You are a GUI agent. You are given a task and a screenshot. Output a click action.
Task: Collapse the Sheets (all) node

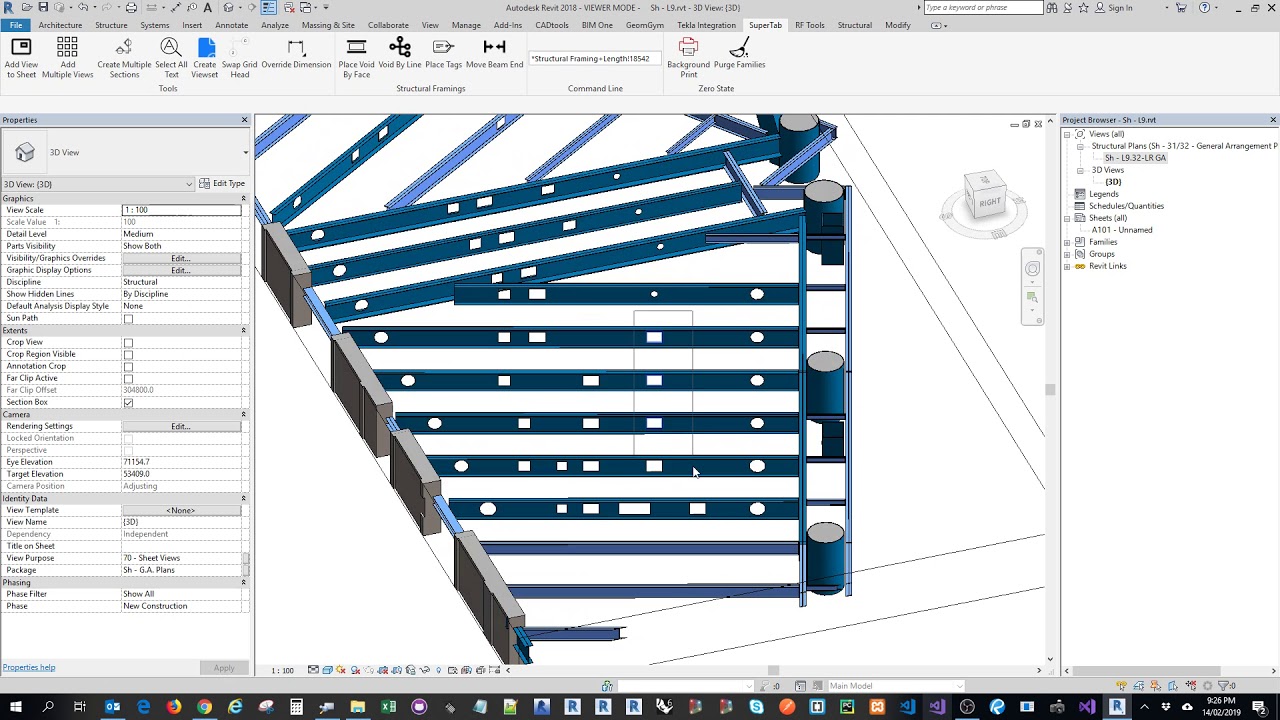point(1067,218)
